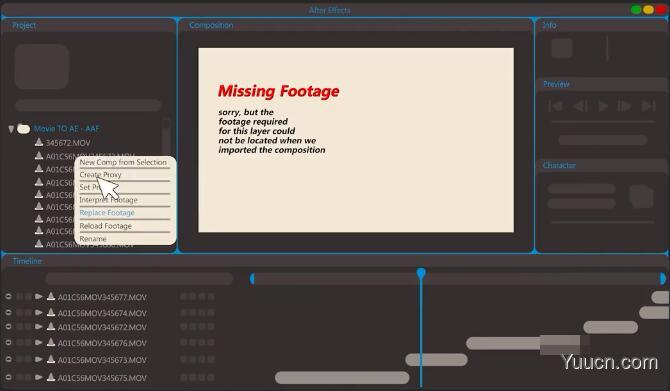
Task: Choose Replace Footage from context menu
Action: point(107,212)
